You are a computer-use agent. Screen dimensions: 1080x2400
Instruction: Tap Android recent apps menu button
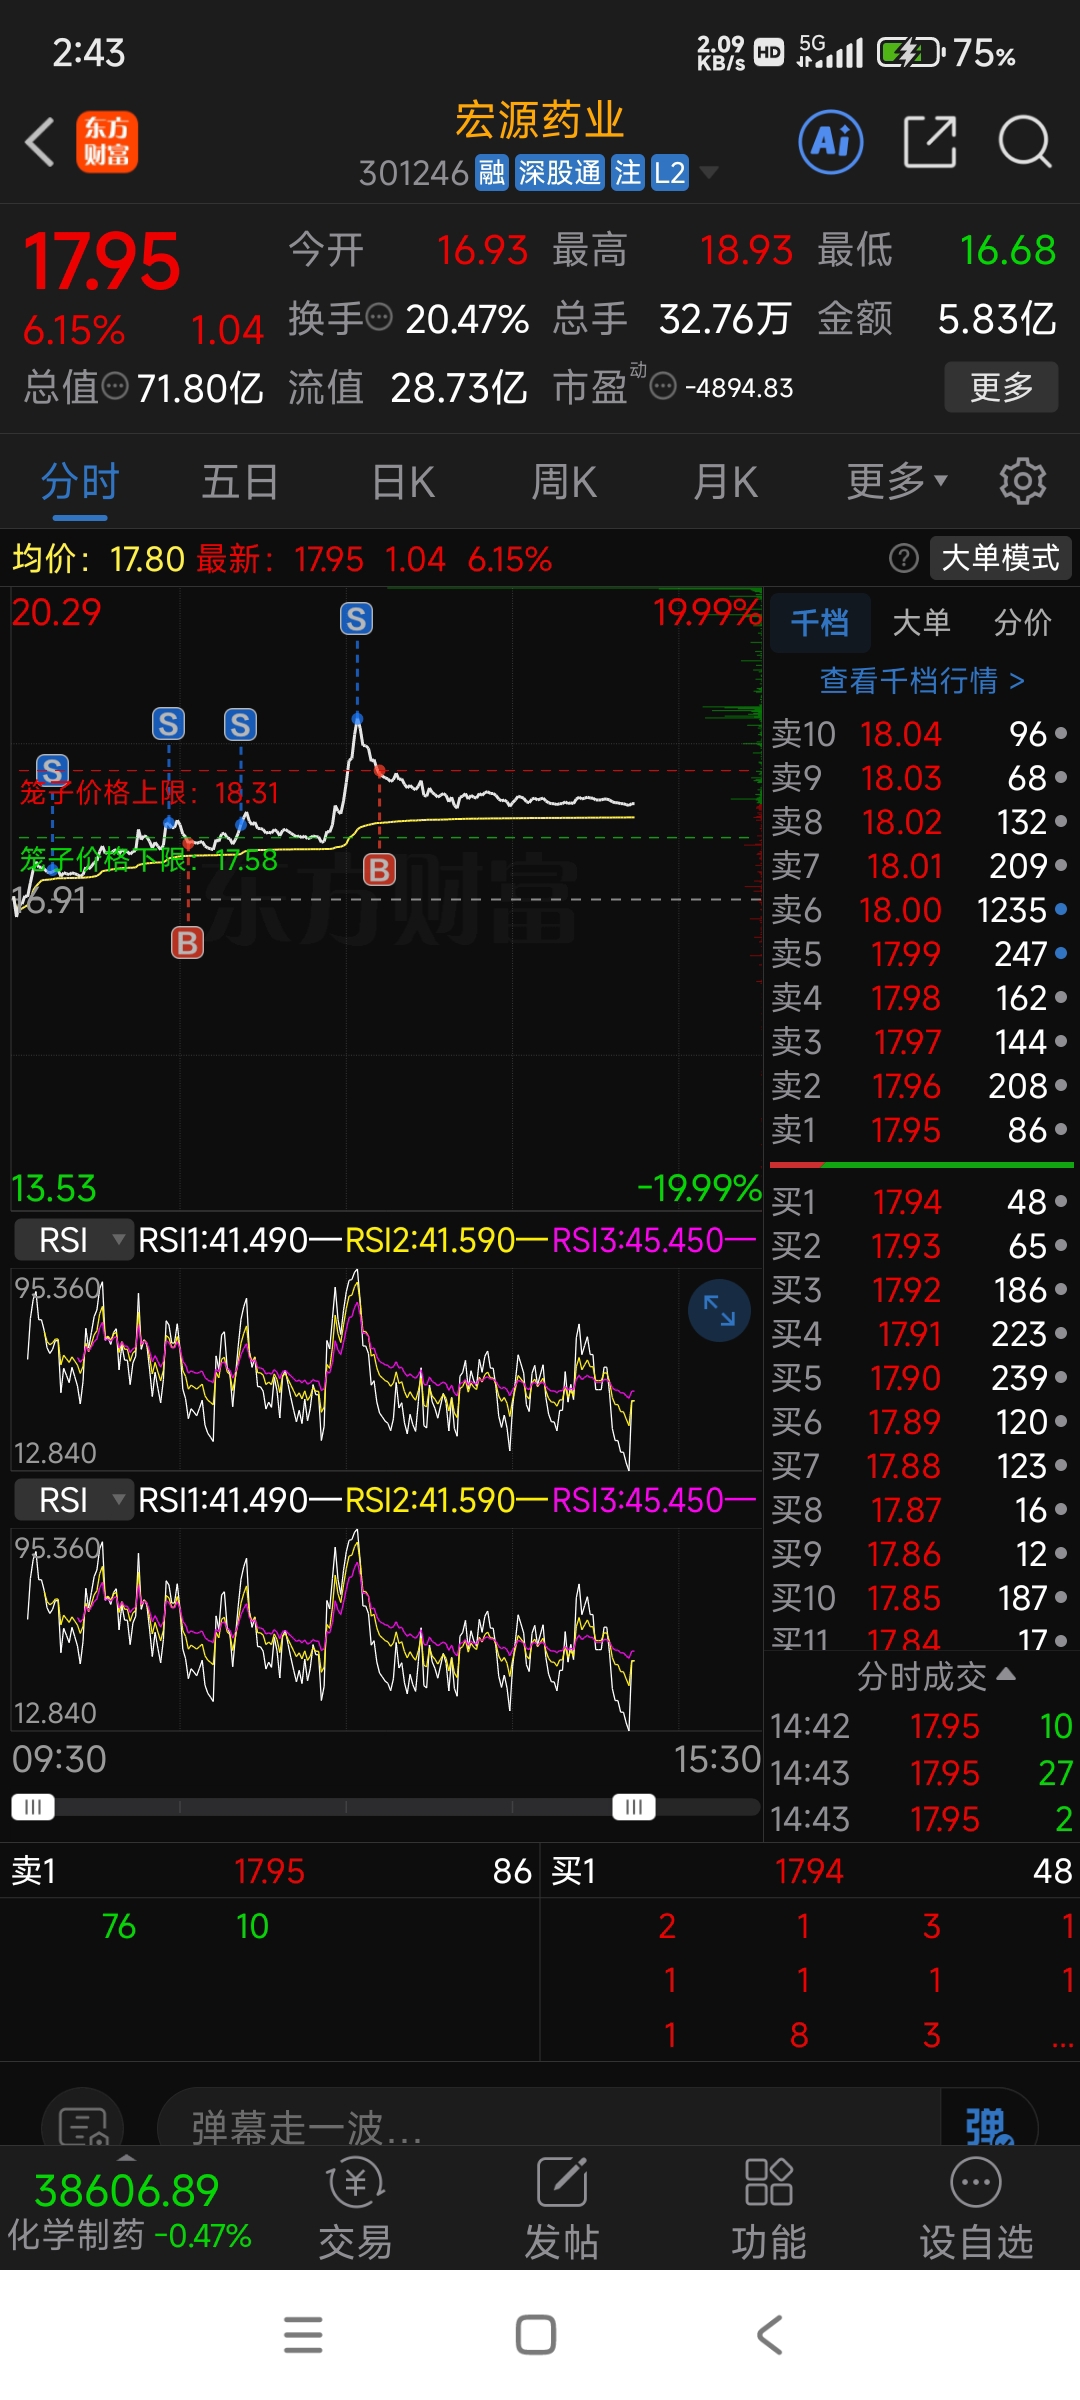[x=303, y=2335]
